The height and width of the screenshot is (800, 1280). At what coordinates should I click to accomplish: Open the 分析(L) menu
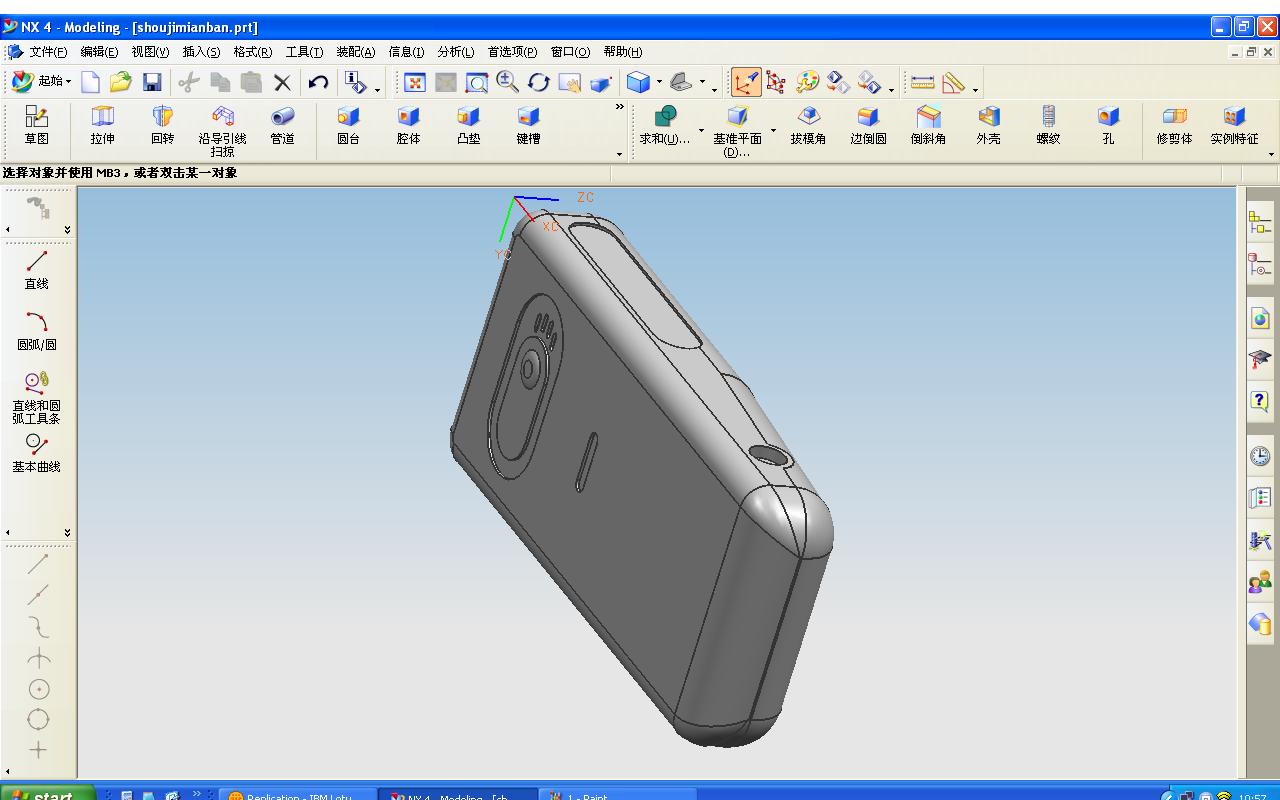tap(455, 52)
